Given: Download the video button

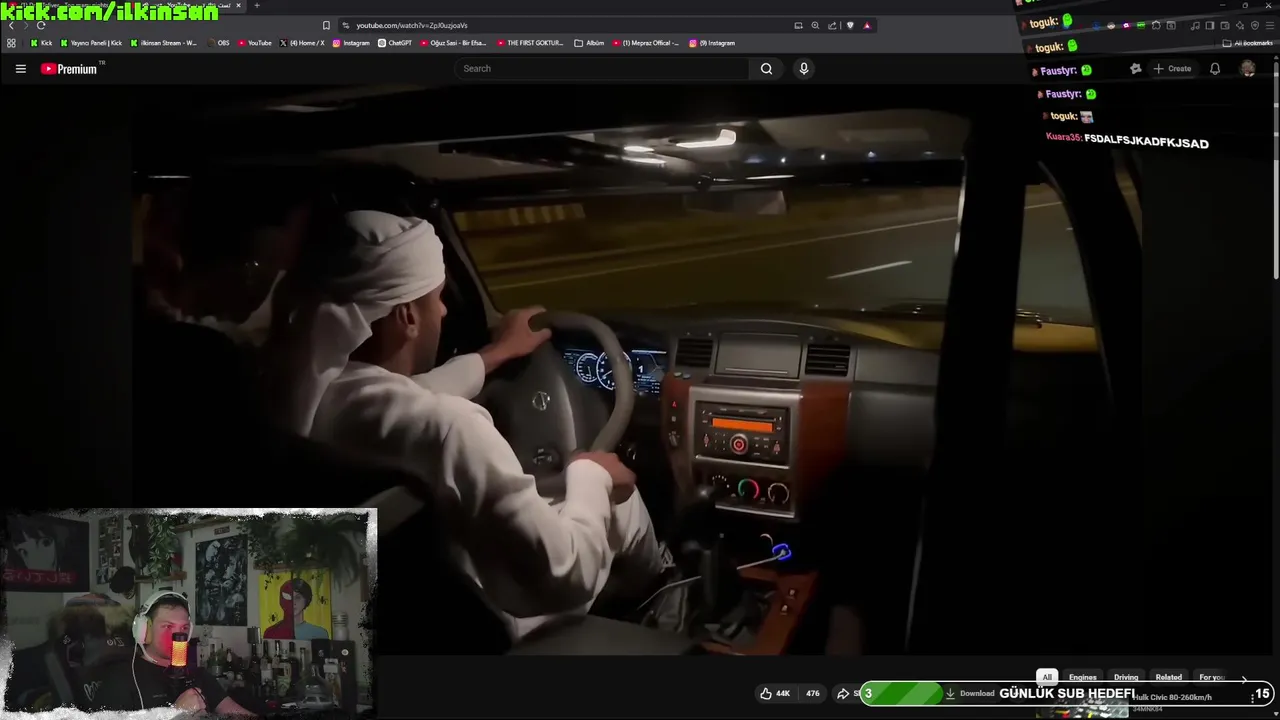Looking at the screenshot, I should point(971,693).
